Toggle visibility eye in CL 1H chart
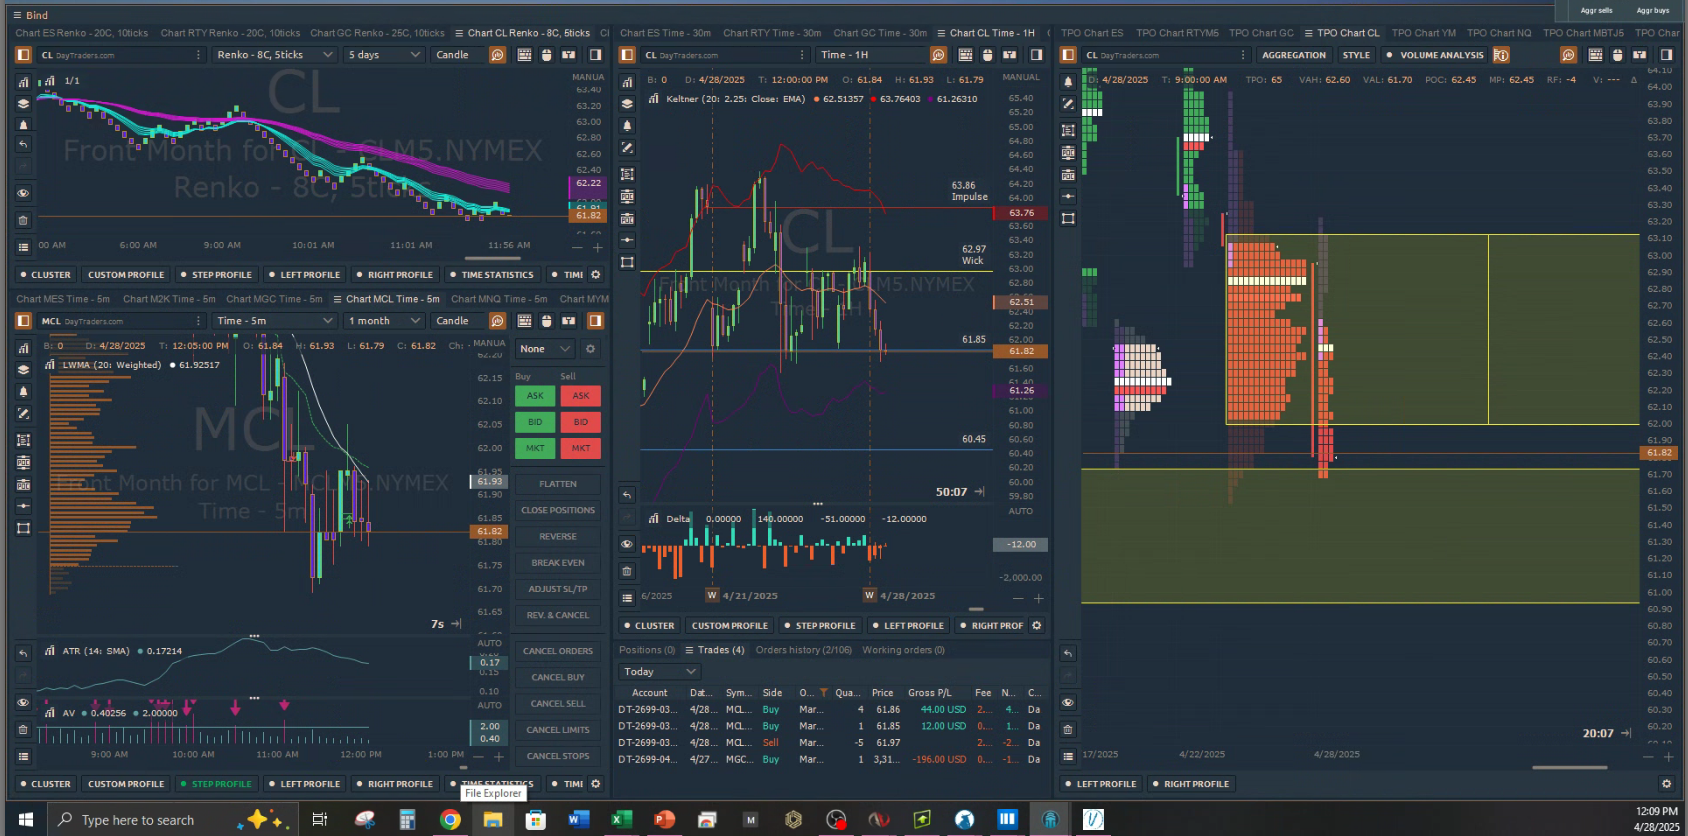The height and width of the screenshot is (836, 1688). 627,544
